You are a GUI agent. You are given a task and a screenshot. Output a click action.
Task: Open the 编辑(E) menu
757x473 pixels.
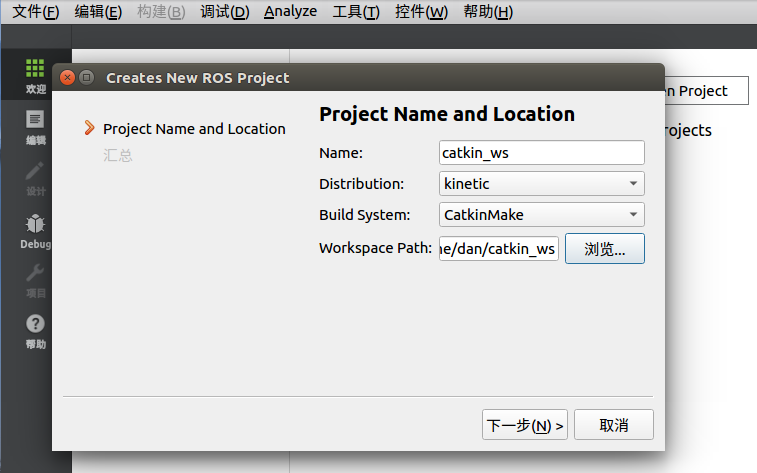pos(98,12)
